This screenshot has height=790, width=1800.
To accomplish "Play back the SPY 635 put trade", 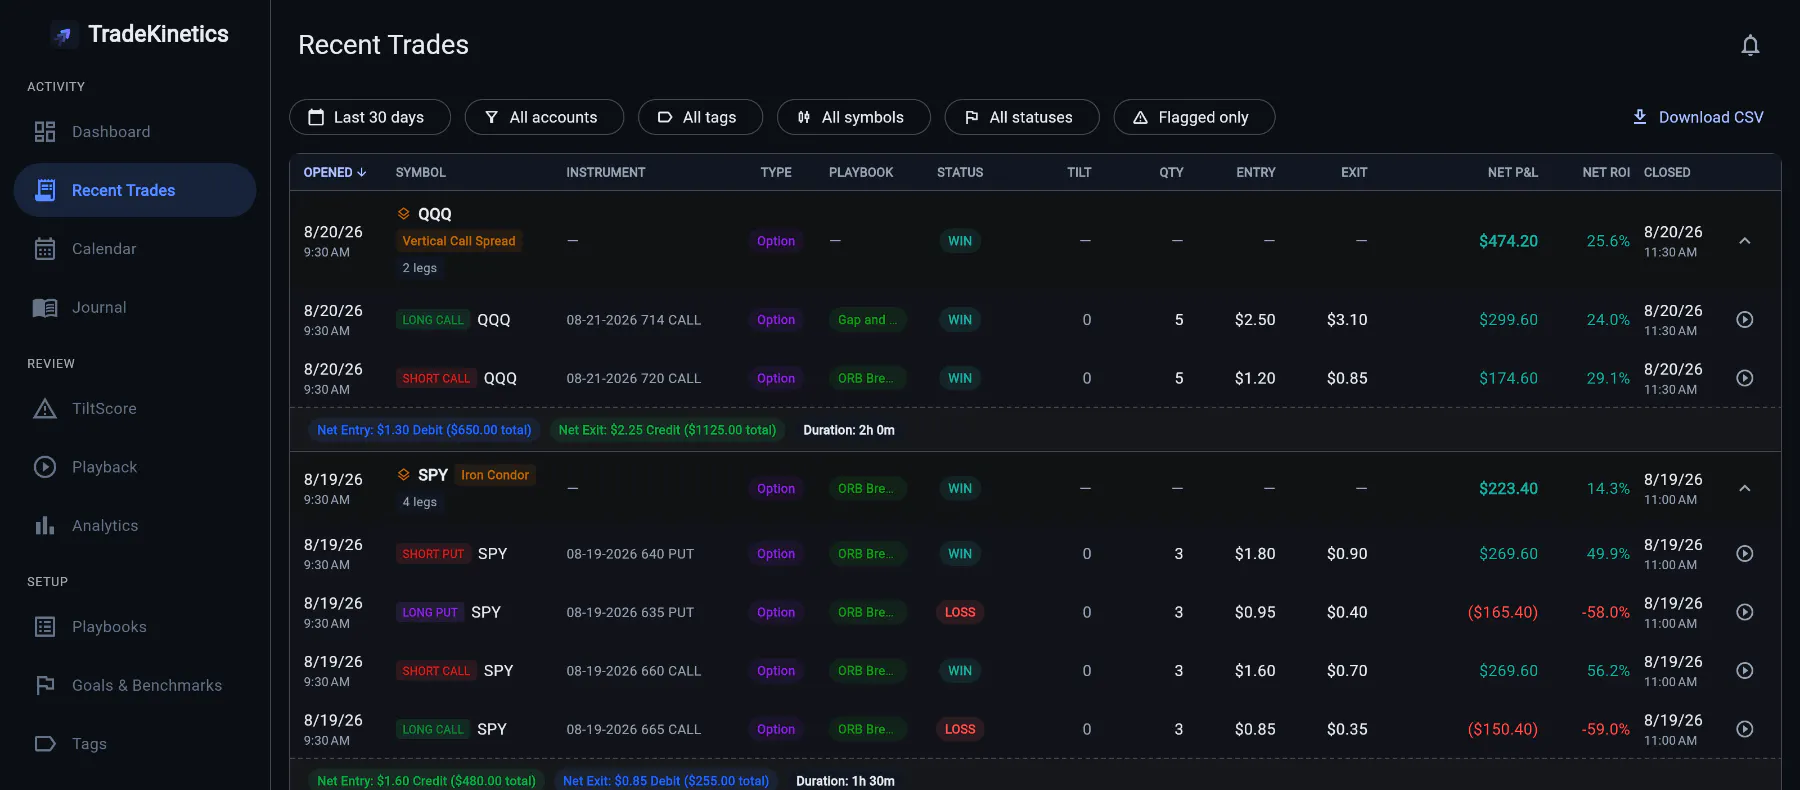I will click(1745, 612).
